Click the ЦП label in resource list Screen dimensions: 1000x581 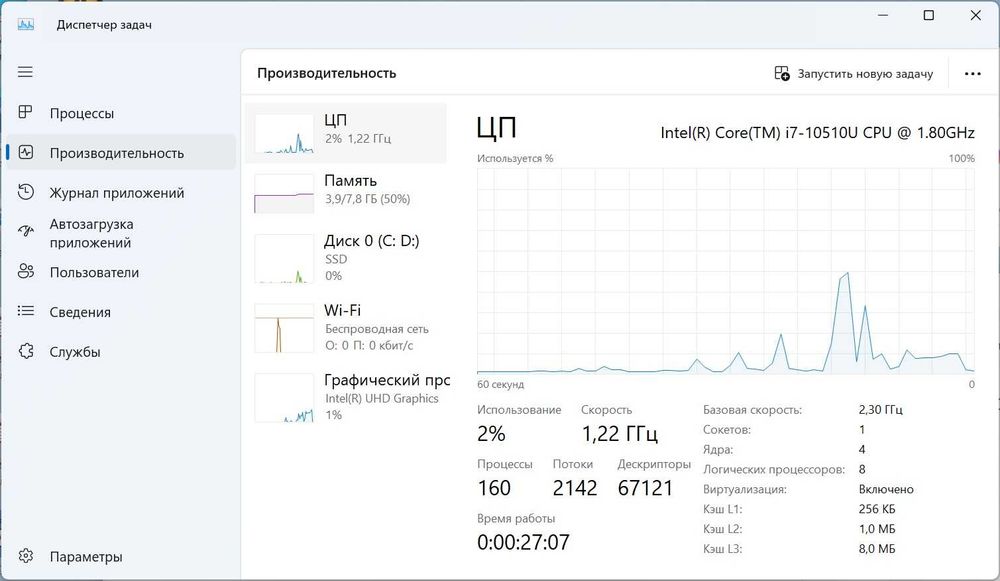335,120
